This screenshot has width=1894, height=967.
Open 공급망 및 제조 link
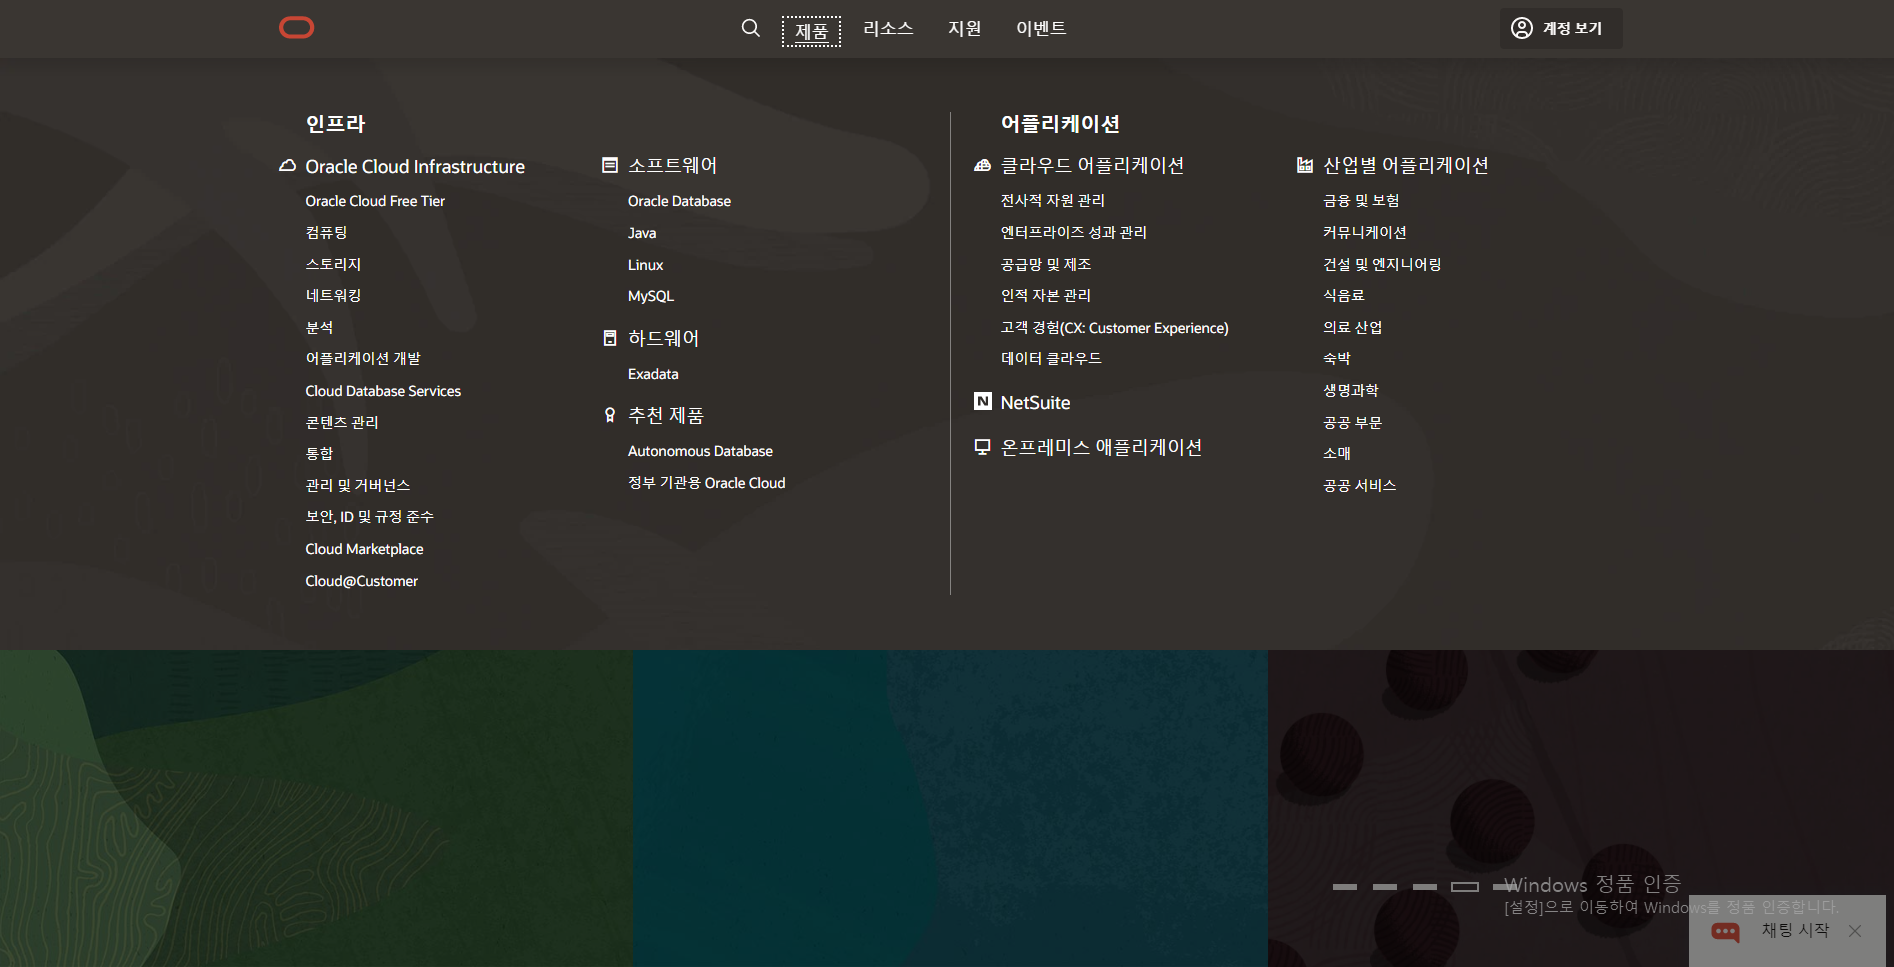(x=1046, y=264)
